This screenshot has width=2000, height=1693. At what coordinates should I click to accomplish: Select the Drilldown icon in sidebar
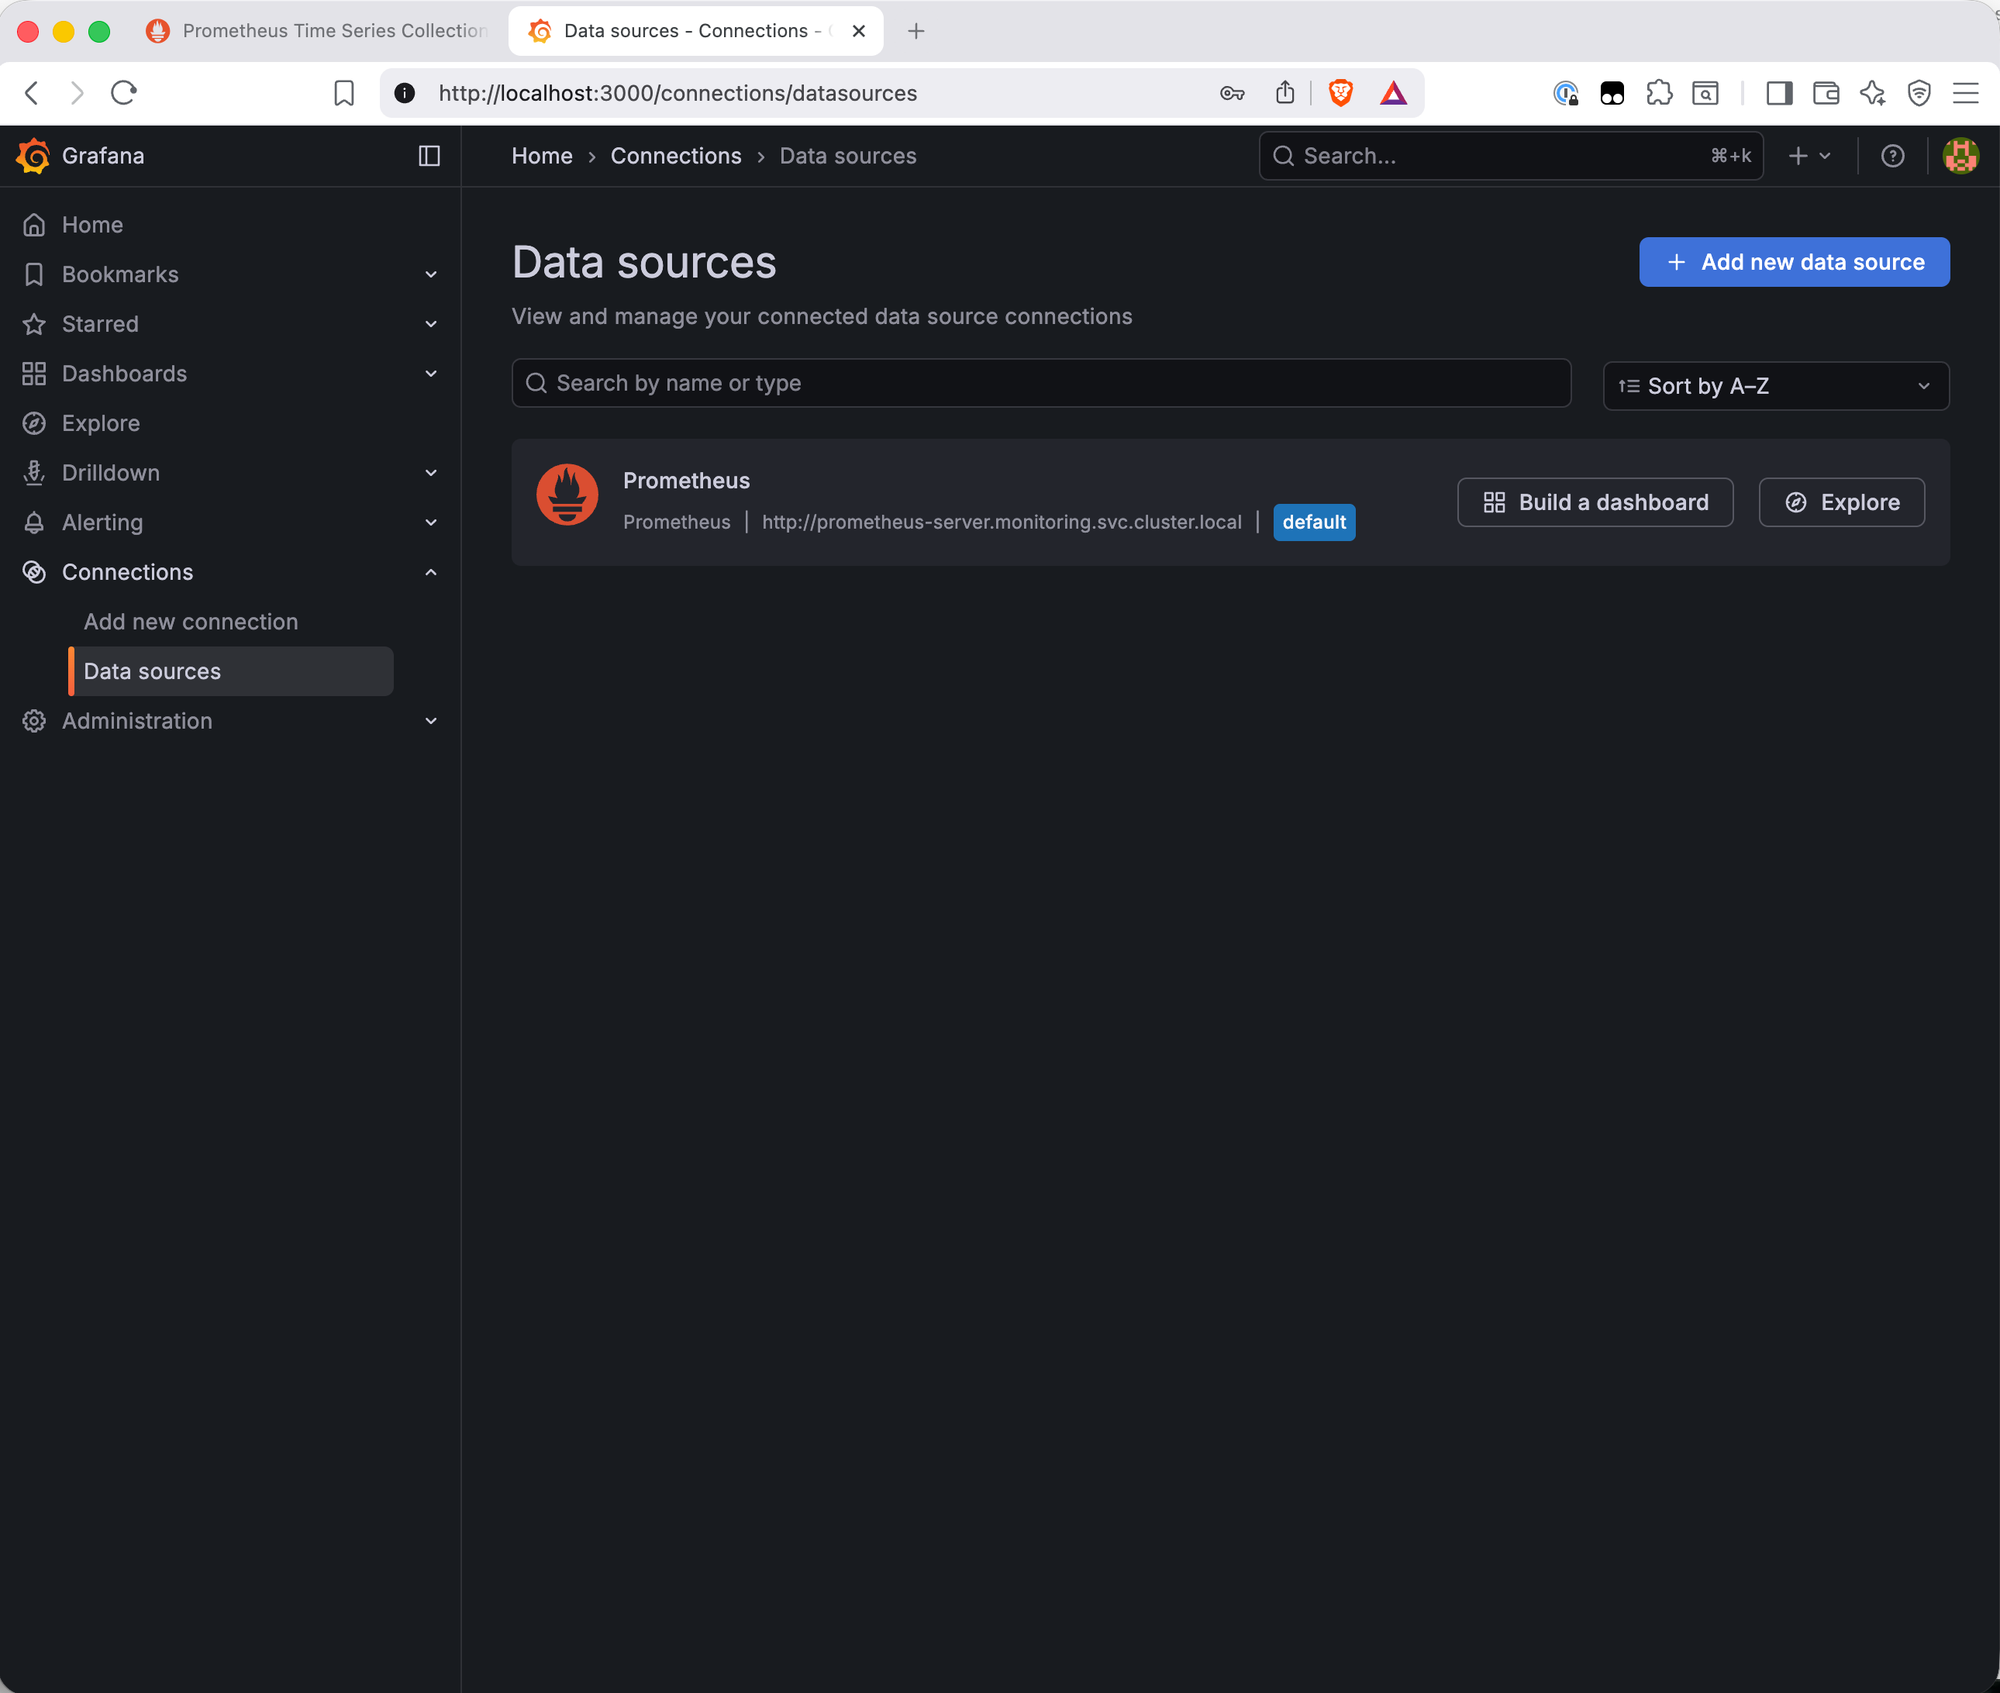click(x=34, y=472)
